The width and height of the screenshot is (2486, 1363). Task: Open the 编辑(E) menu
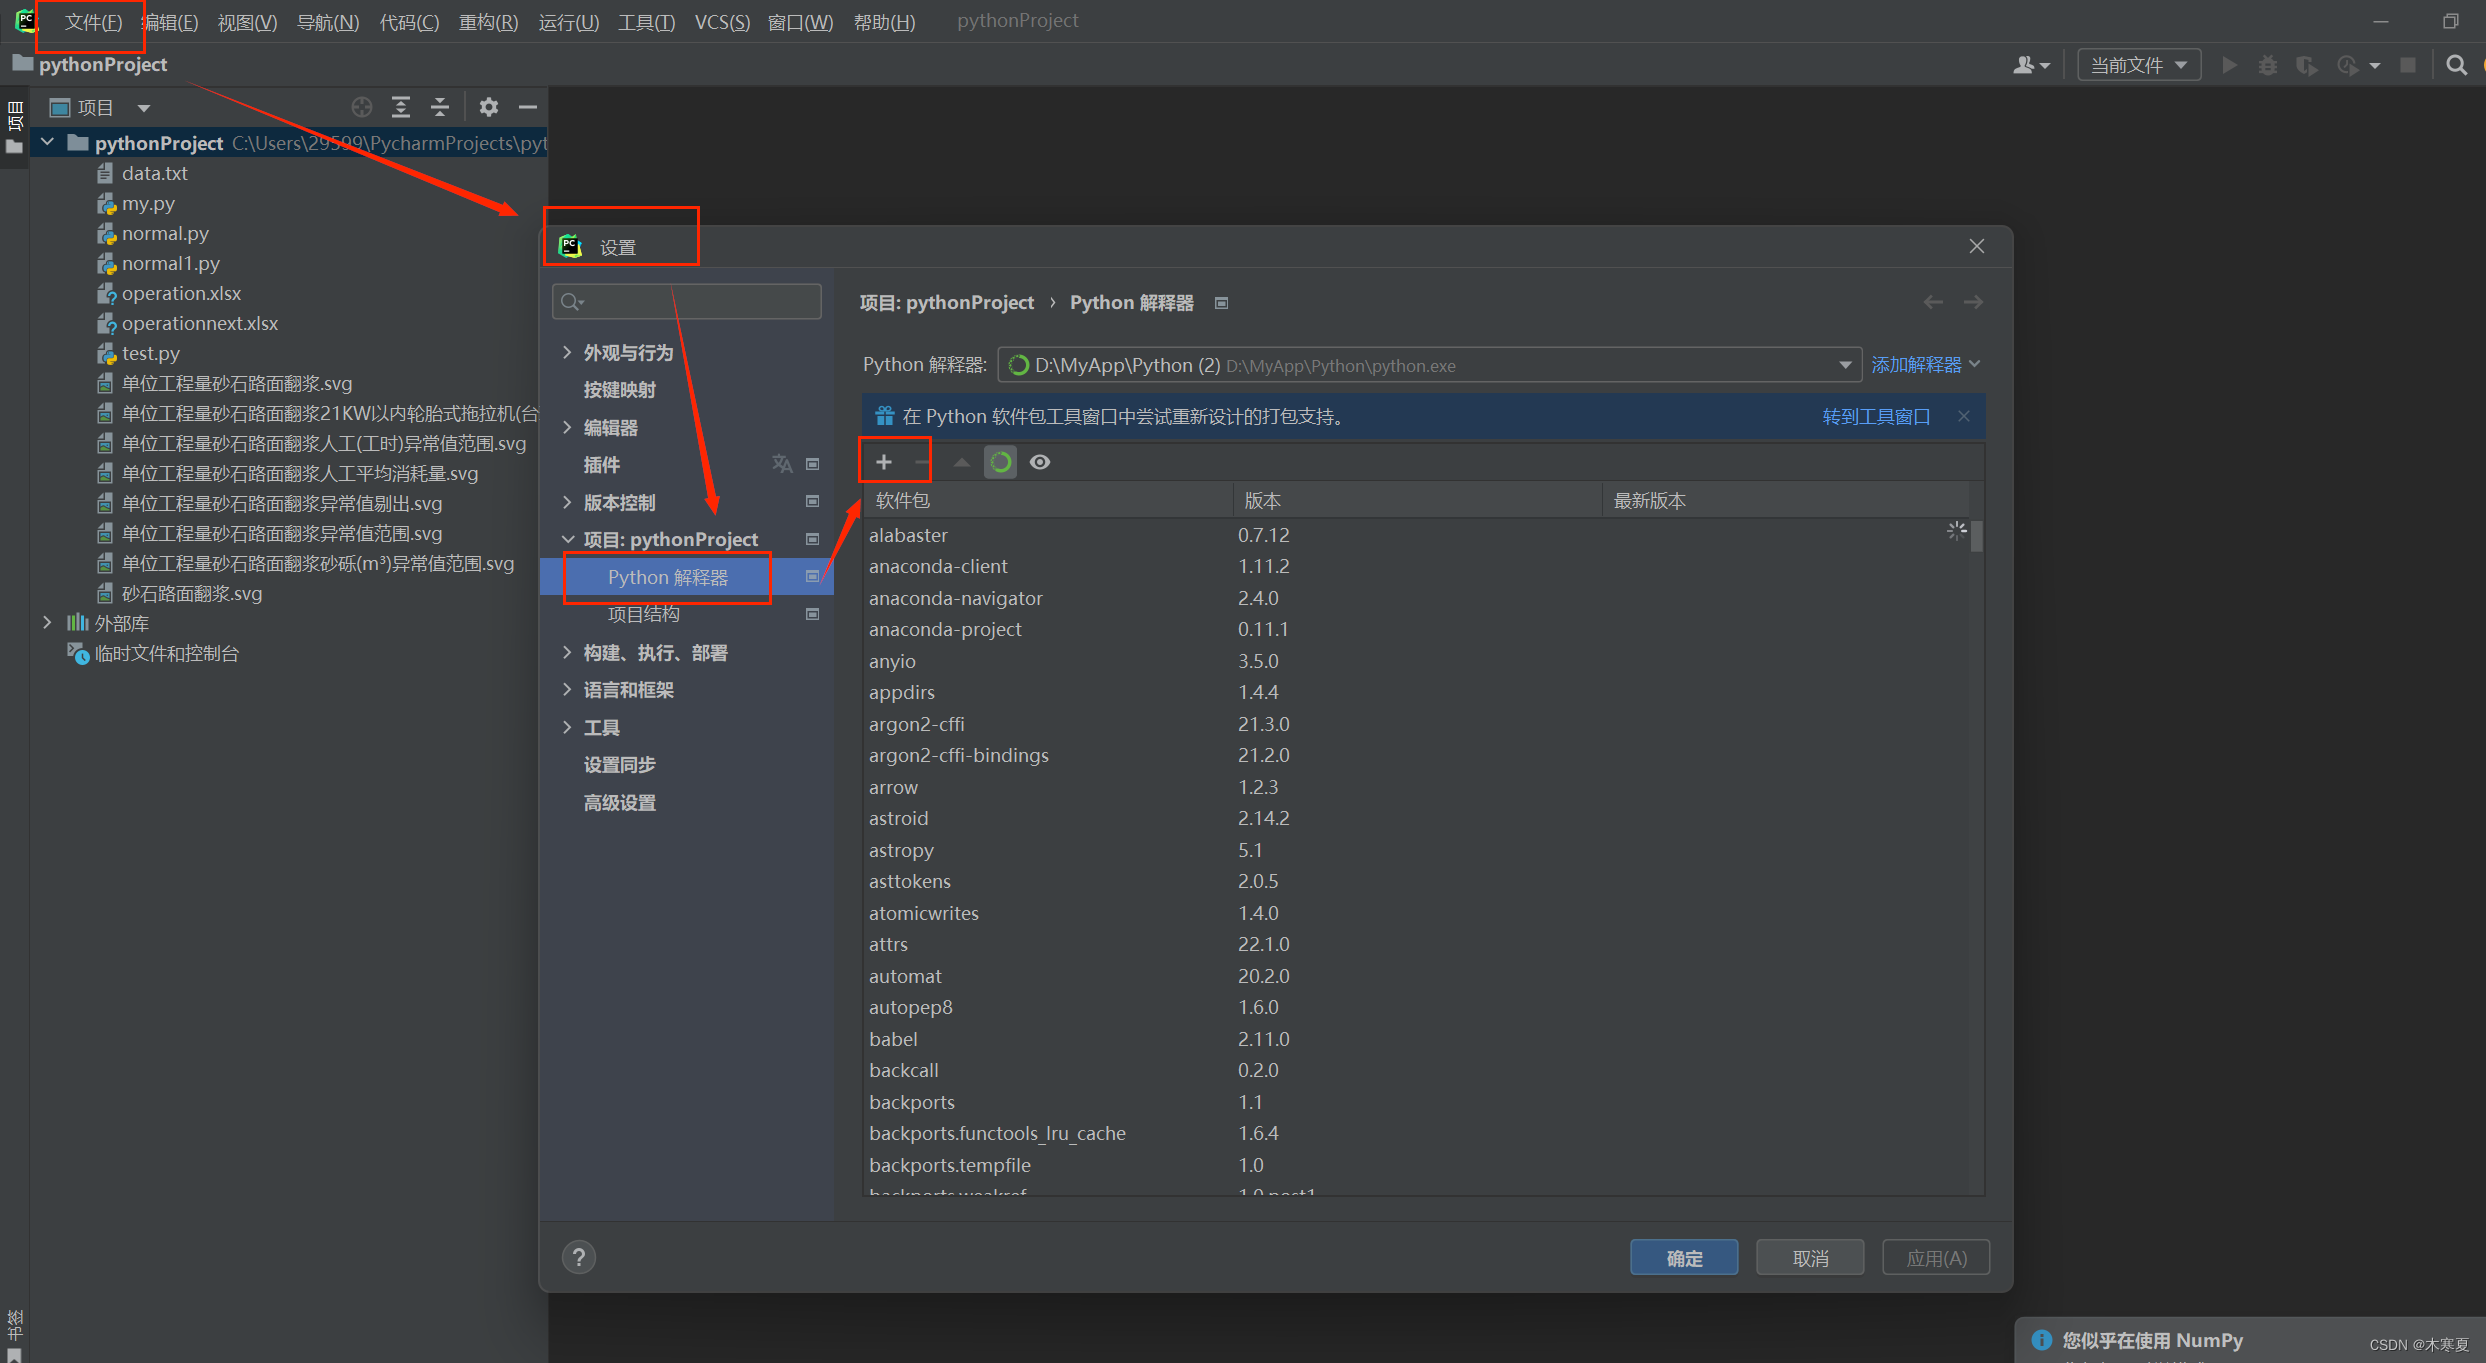point(170,22)
